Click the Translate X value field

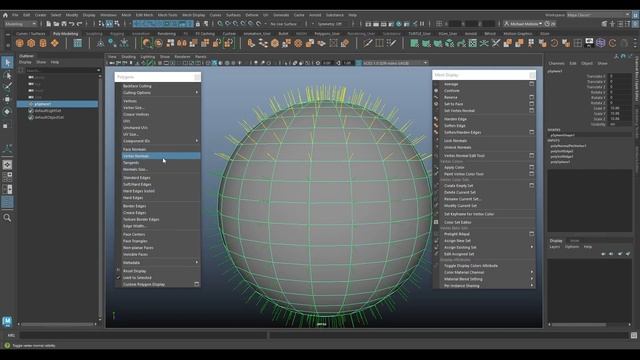(620, 76)
